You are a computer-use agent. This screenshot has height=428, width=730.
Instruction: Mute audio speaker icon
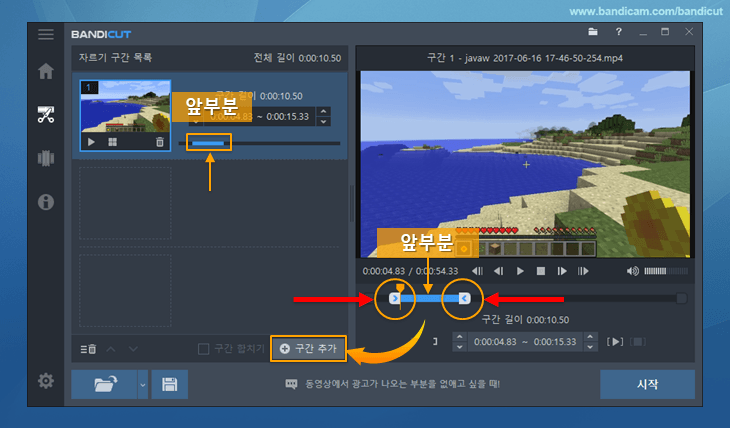632,271
